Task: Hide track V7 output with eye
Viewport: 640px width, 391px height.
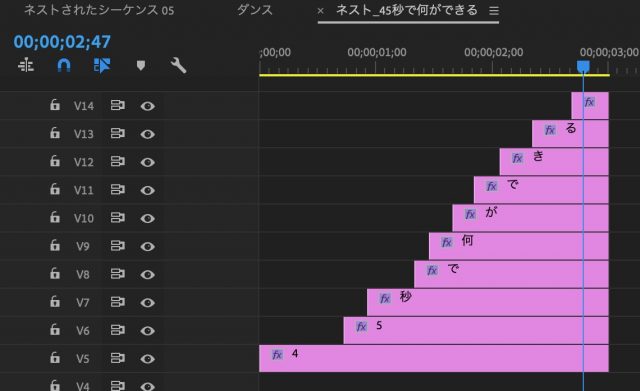Action: point(147,303)
